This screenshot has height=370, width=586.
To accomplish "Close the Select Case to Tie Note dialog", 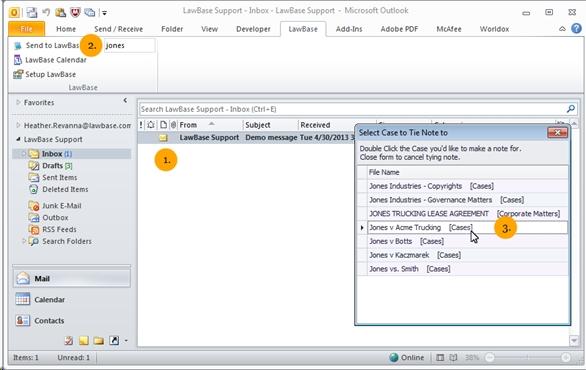I will coord(557,132).
